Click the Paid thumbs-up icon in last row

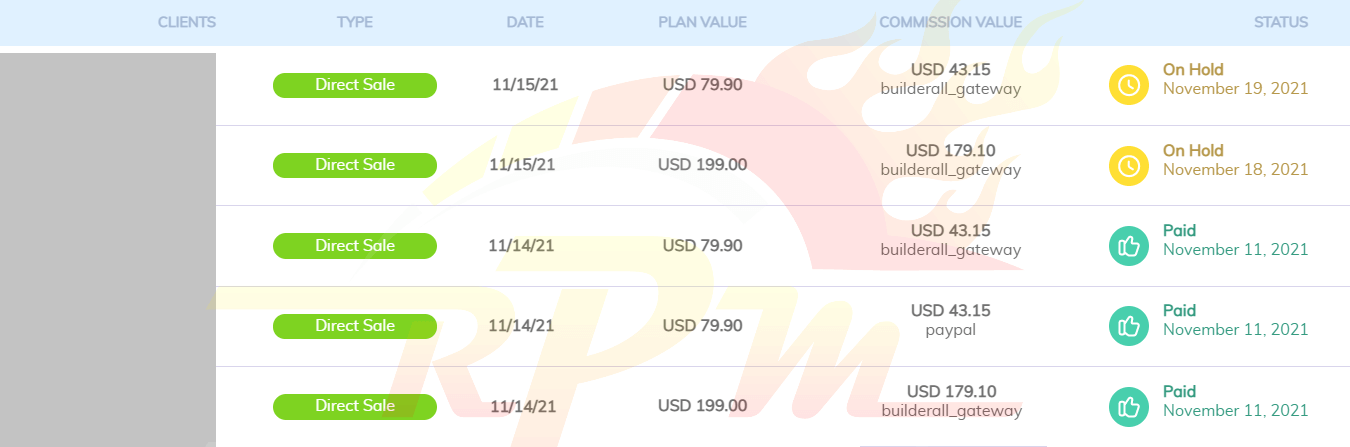[x=1129, y=407]
